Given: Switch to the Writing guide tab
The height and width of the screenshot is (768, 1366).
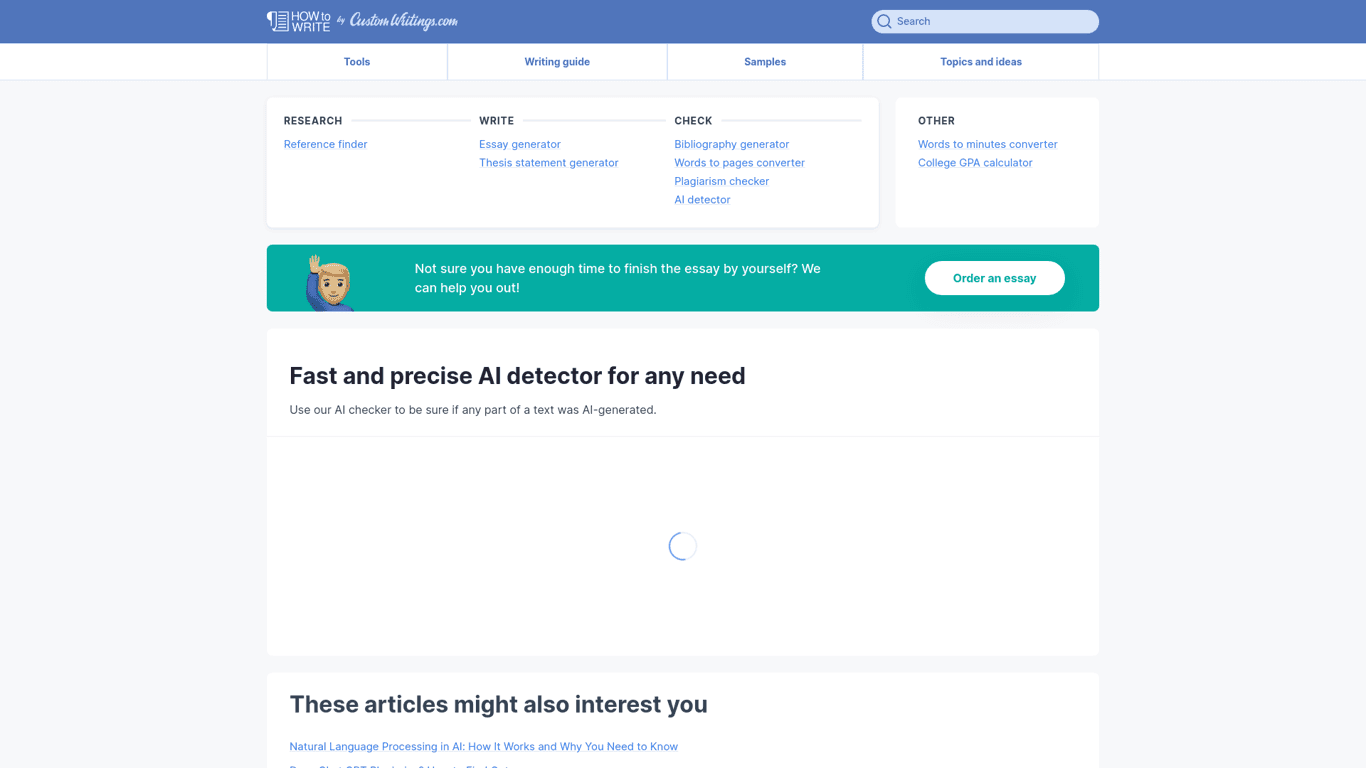Looking at the screenshot, I should 557,61.
